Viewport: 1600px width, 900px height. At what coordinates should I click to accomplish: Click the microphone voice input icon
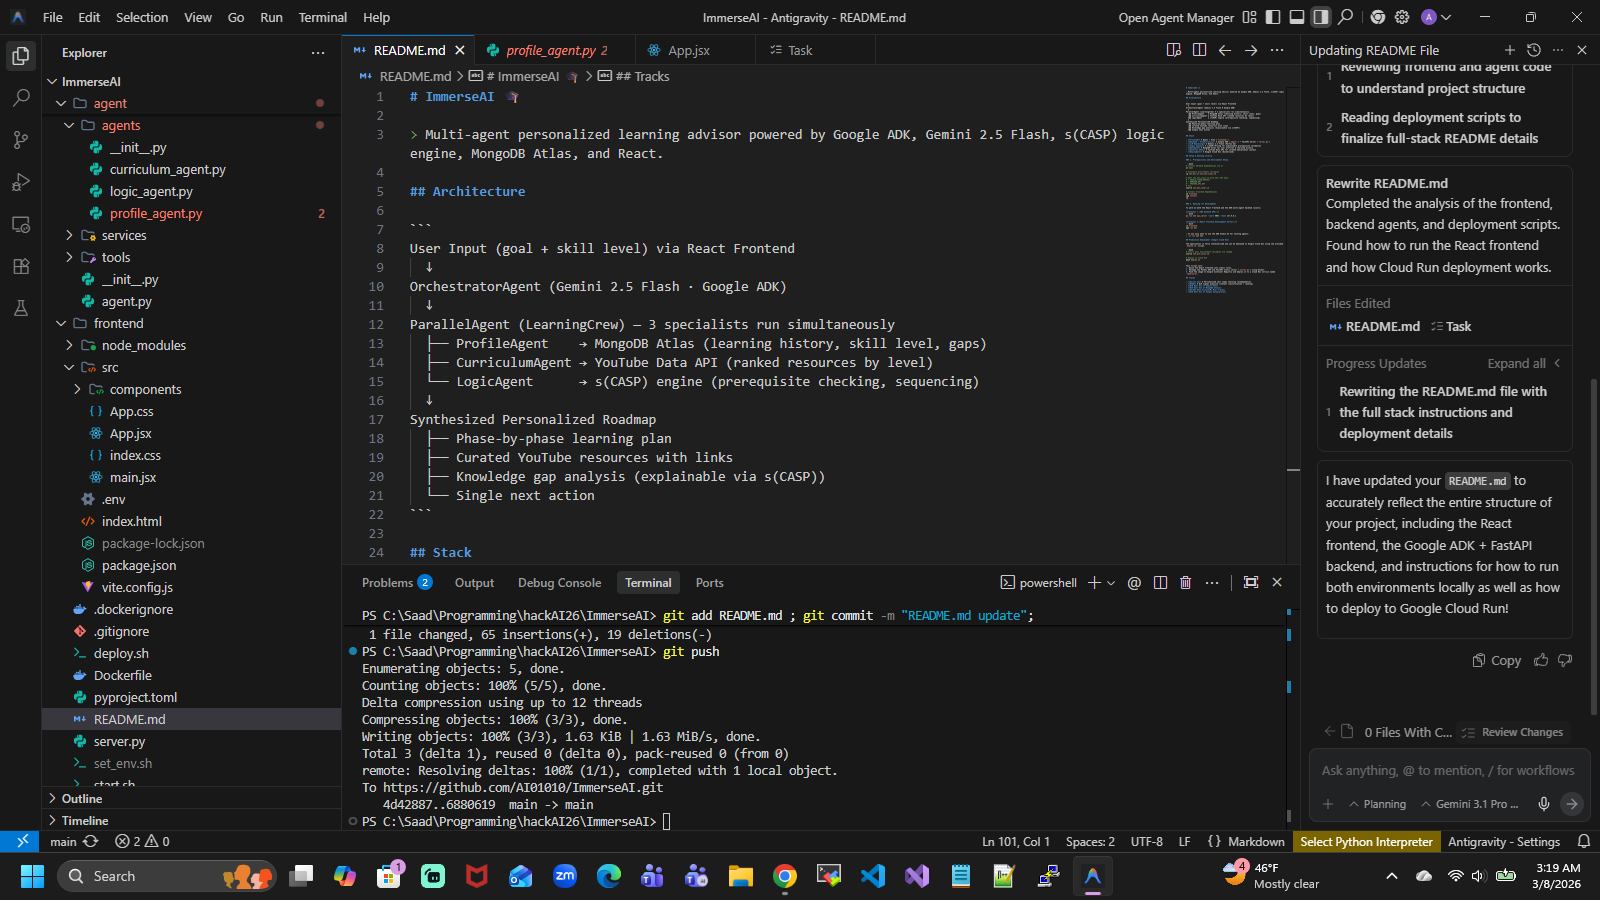(x=1544, y=804)
